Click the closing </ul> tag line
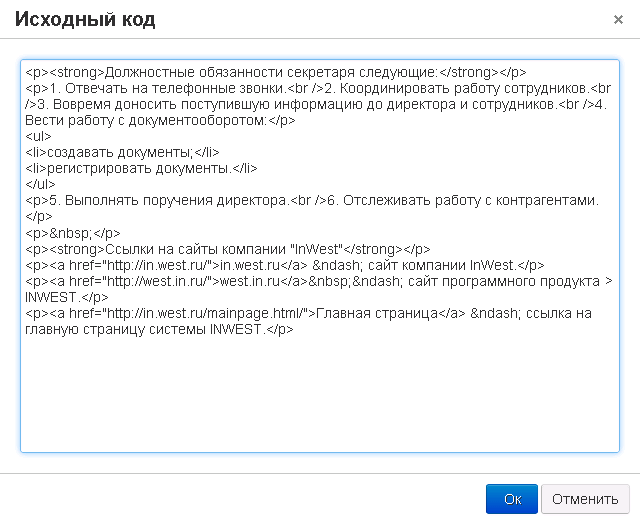 point(40,184)
